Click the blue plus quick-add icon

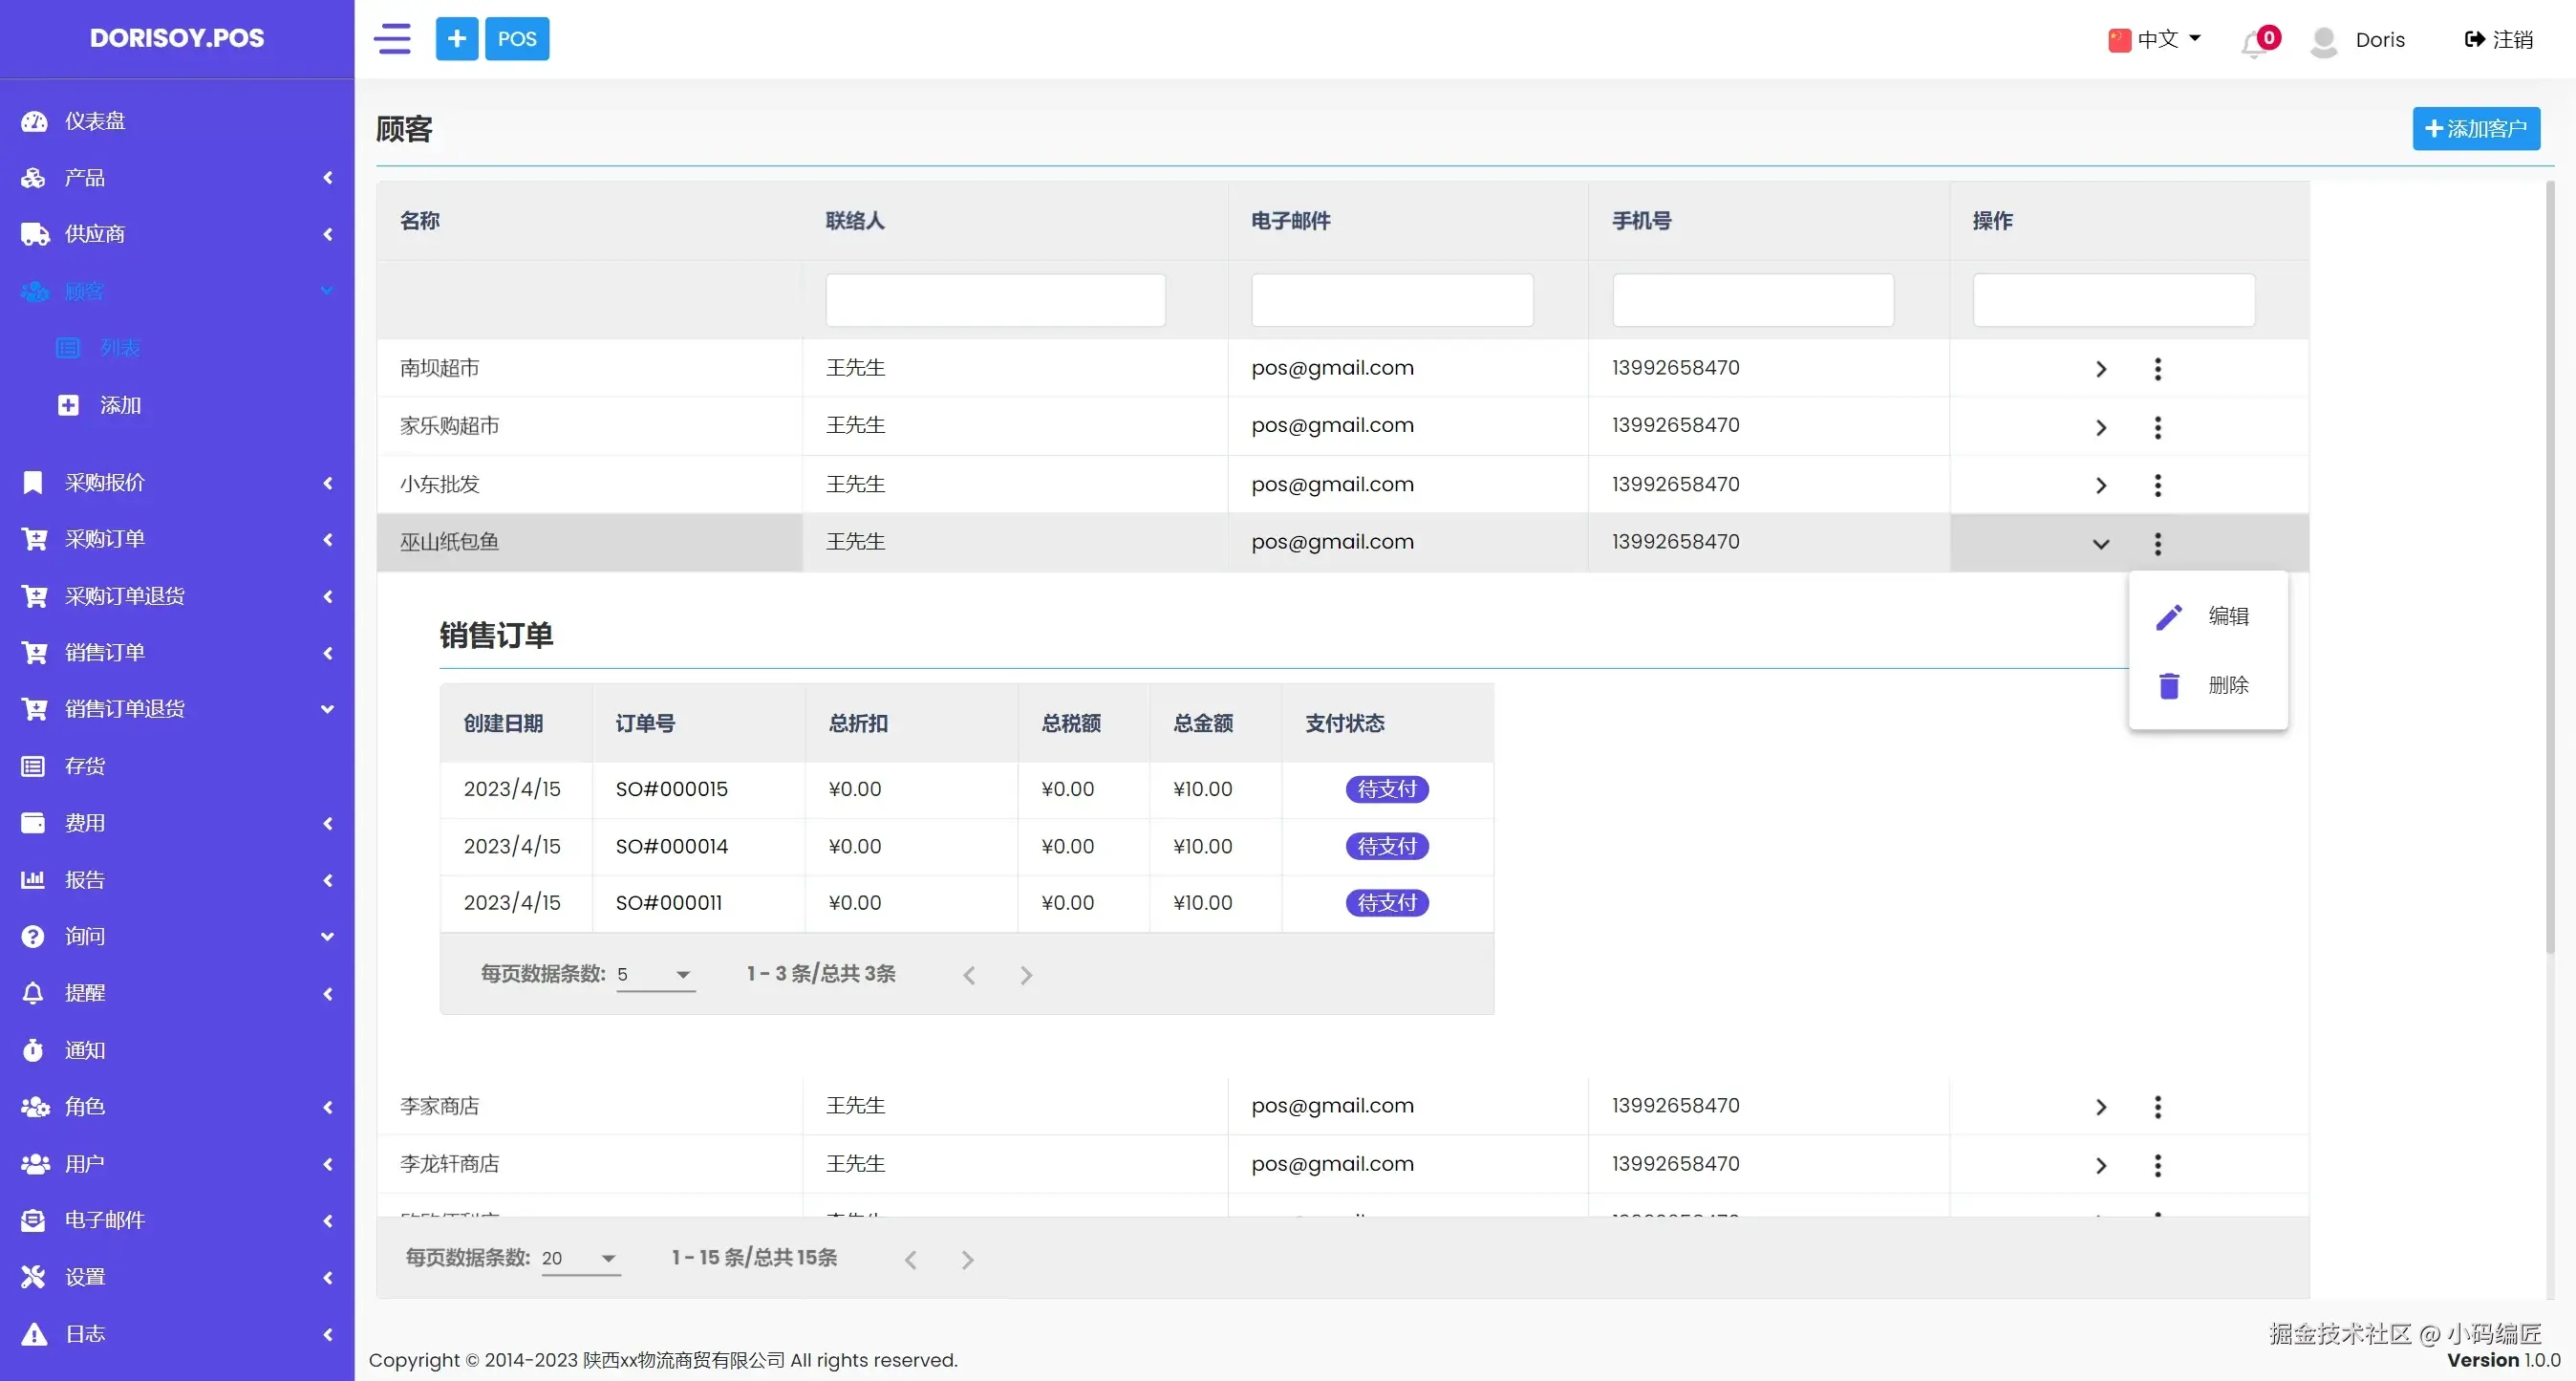tap(456, 39)
